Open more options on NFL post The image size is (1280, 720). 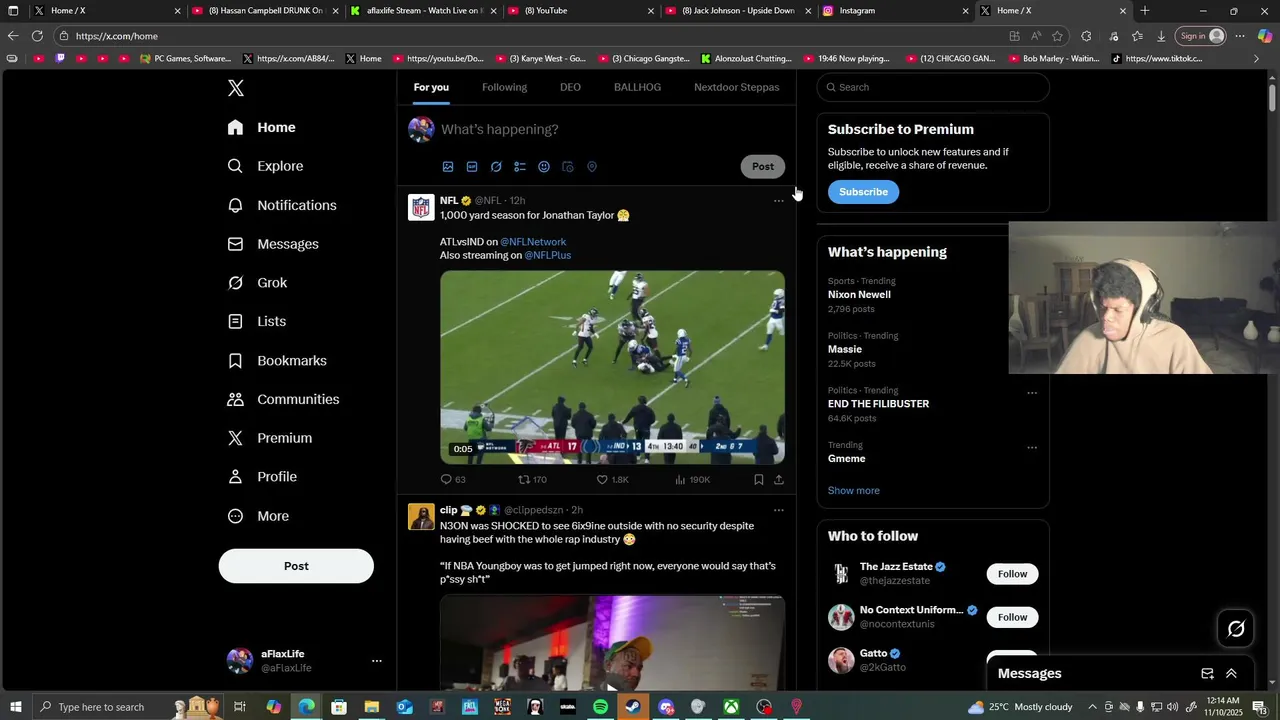click(x=779, y=201)
